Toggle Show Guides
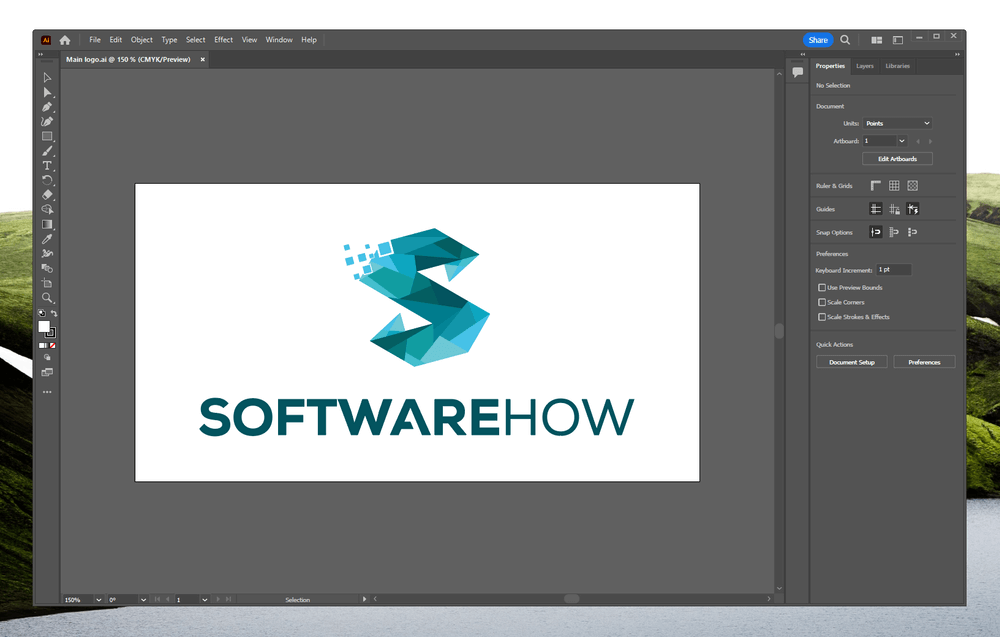 876,209
